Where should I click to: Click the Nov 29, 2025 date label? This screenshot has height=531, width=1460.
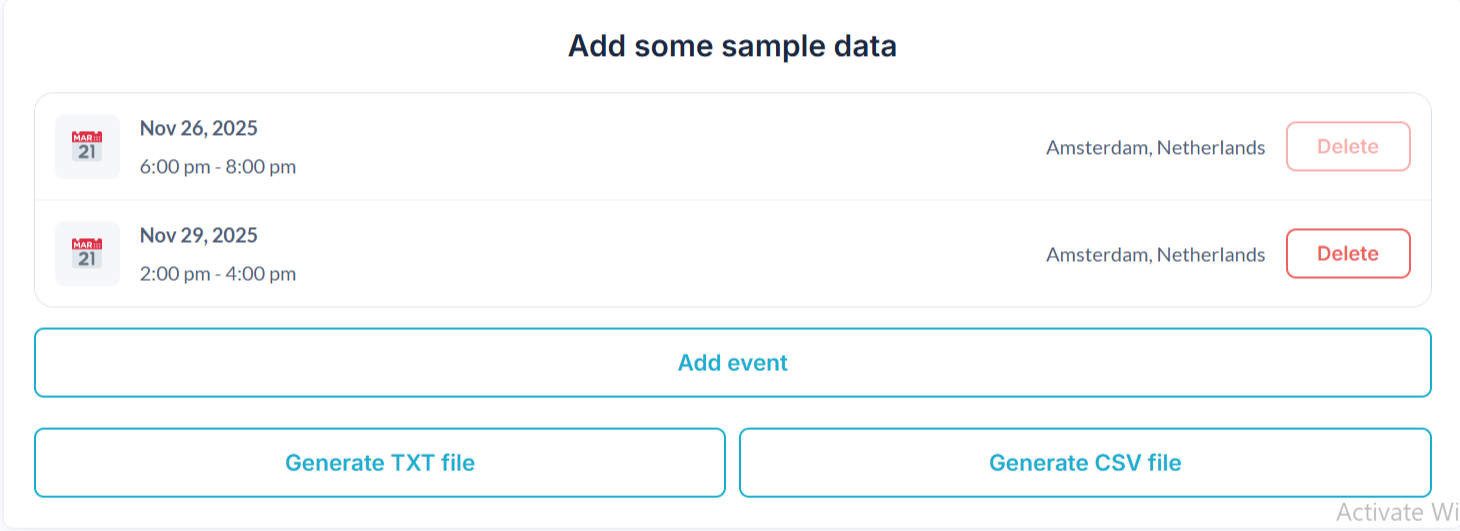click(x=198, y=235)
